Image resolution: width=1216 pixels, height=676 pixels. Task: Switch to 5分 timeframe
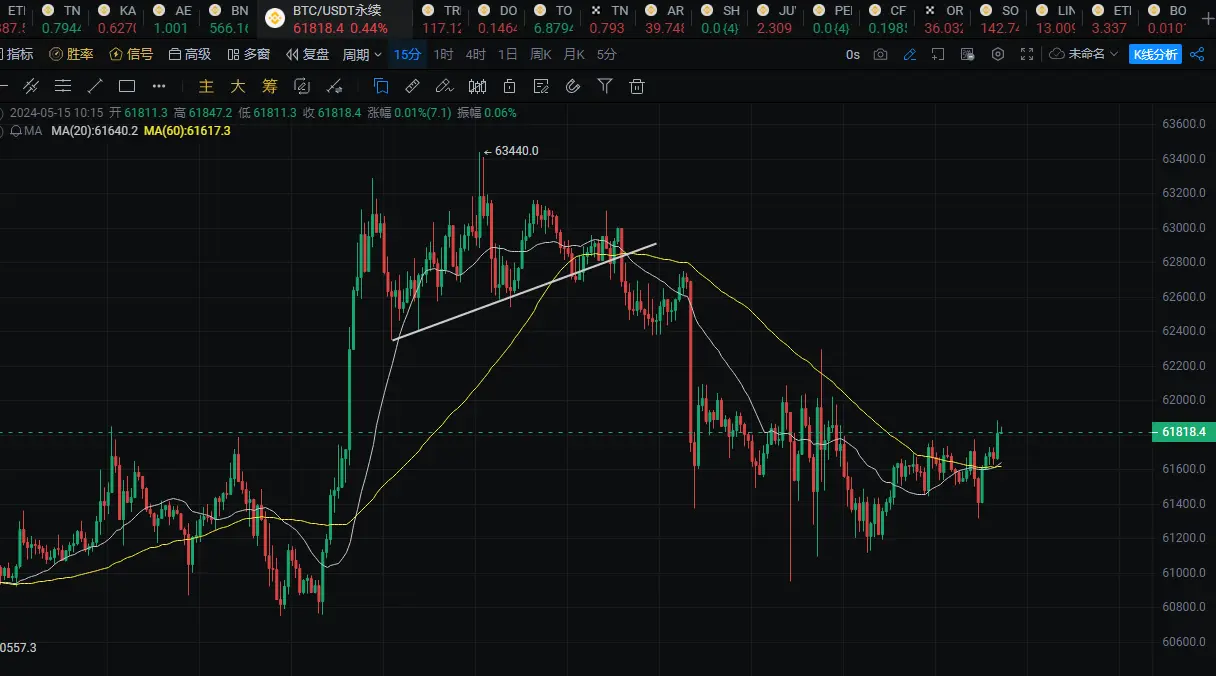pos(606,54)
